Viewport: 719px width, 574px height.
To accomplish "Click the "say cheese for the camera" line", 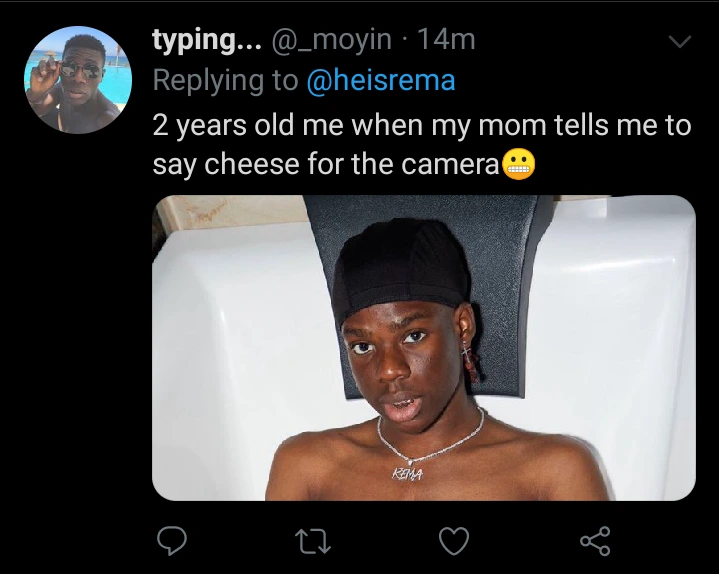I will pyautogui.click(x=326, y=164).
